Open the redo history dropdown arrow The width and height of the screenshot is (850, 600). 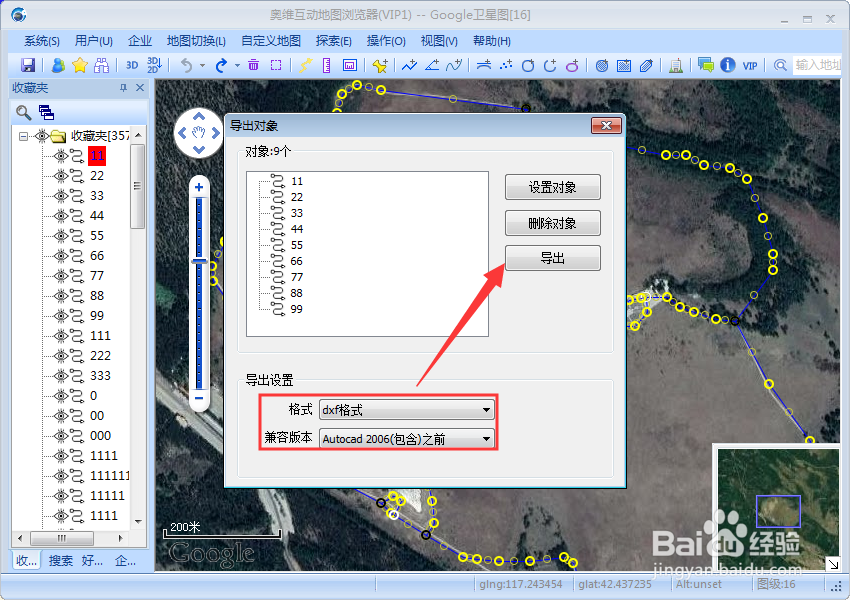(237, 66)
